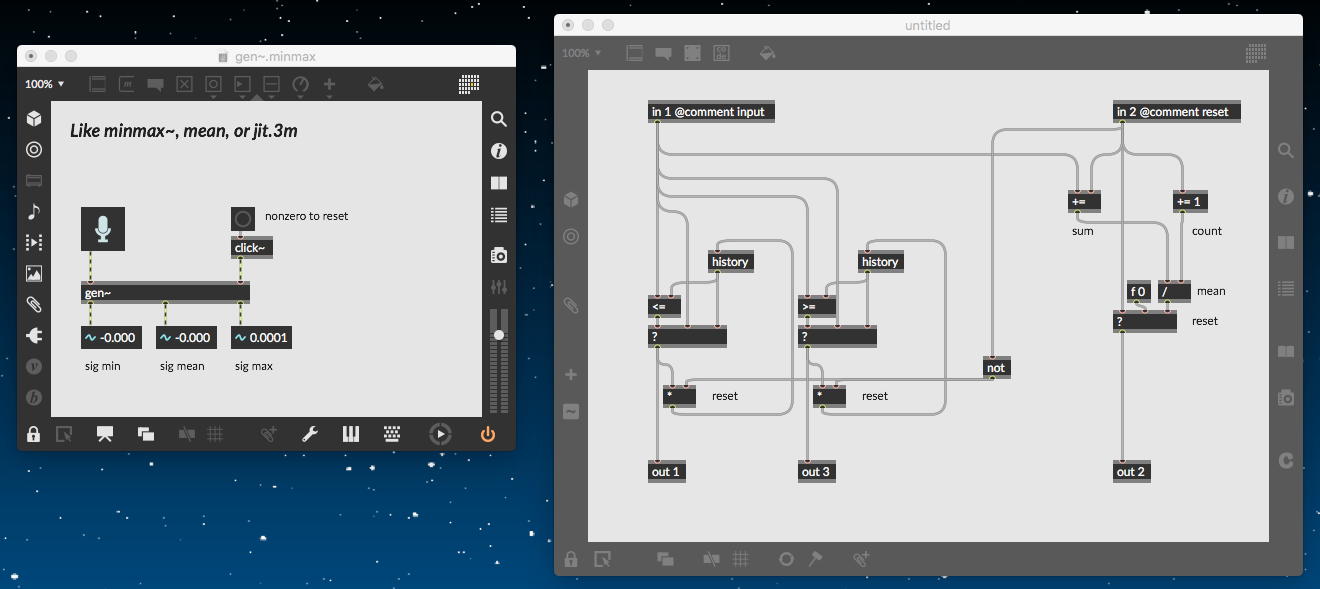Open the object browser cube icon

tap(34, 119)
